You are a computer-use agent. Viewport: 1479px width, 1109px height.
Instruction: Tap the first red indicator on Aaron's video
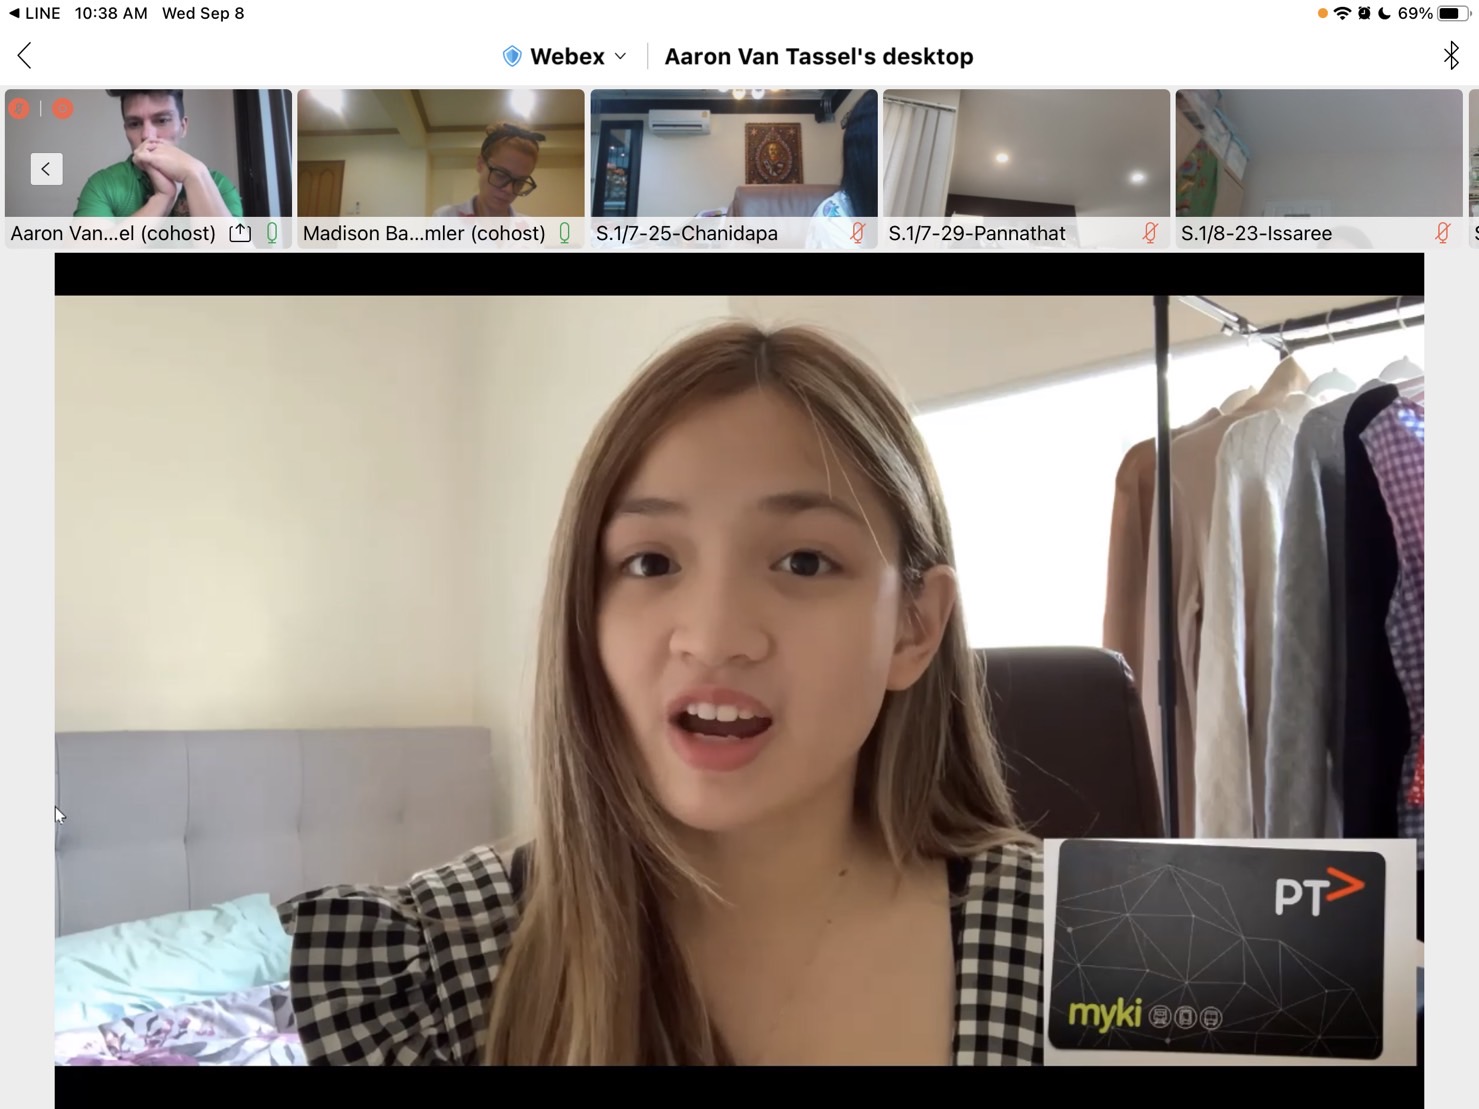pos(19,108)
